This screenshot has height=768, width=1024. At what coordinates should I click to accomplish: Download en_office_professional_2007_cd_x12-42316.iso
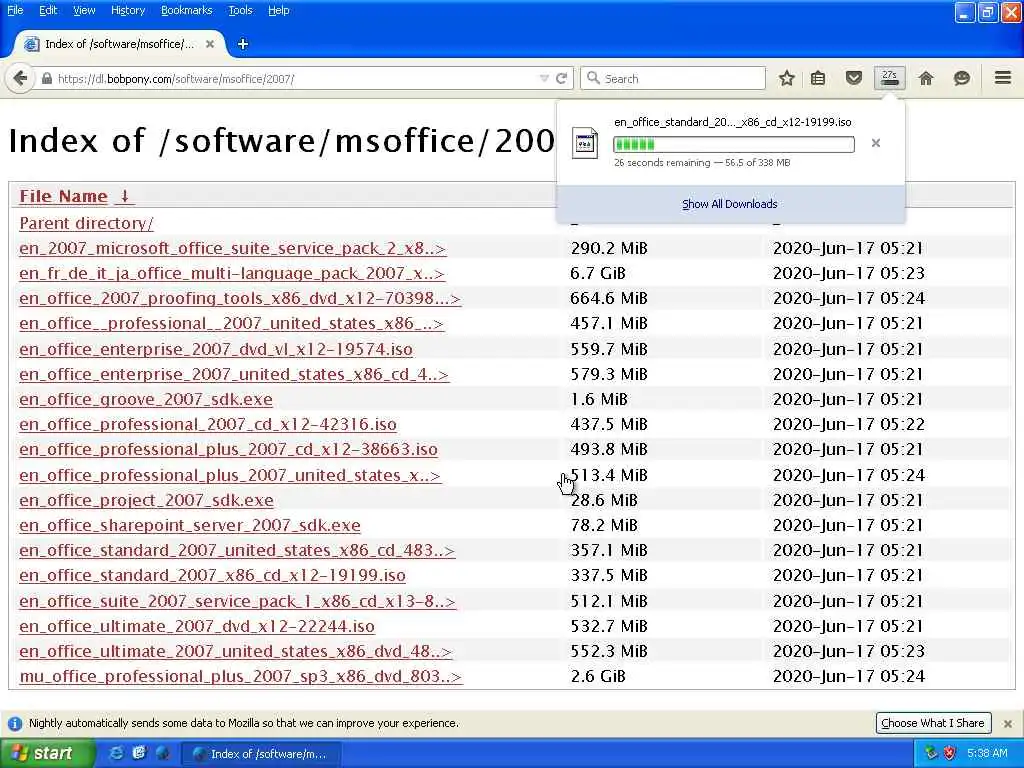click(208, 424)
